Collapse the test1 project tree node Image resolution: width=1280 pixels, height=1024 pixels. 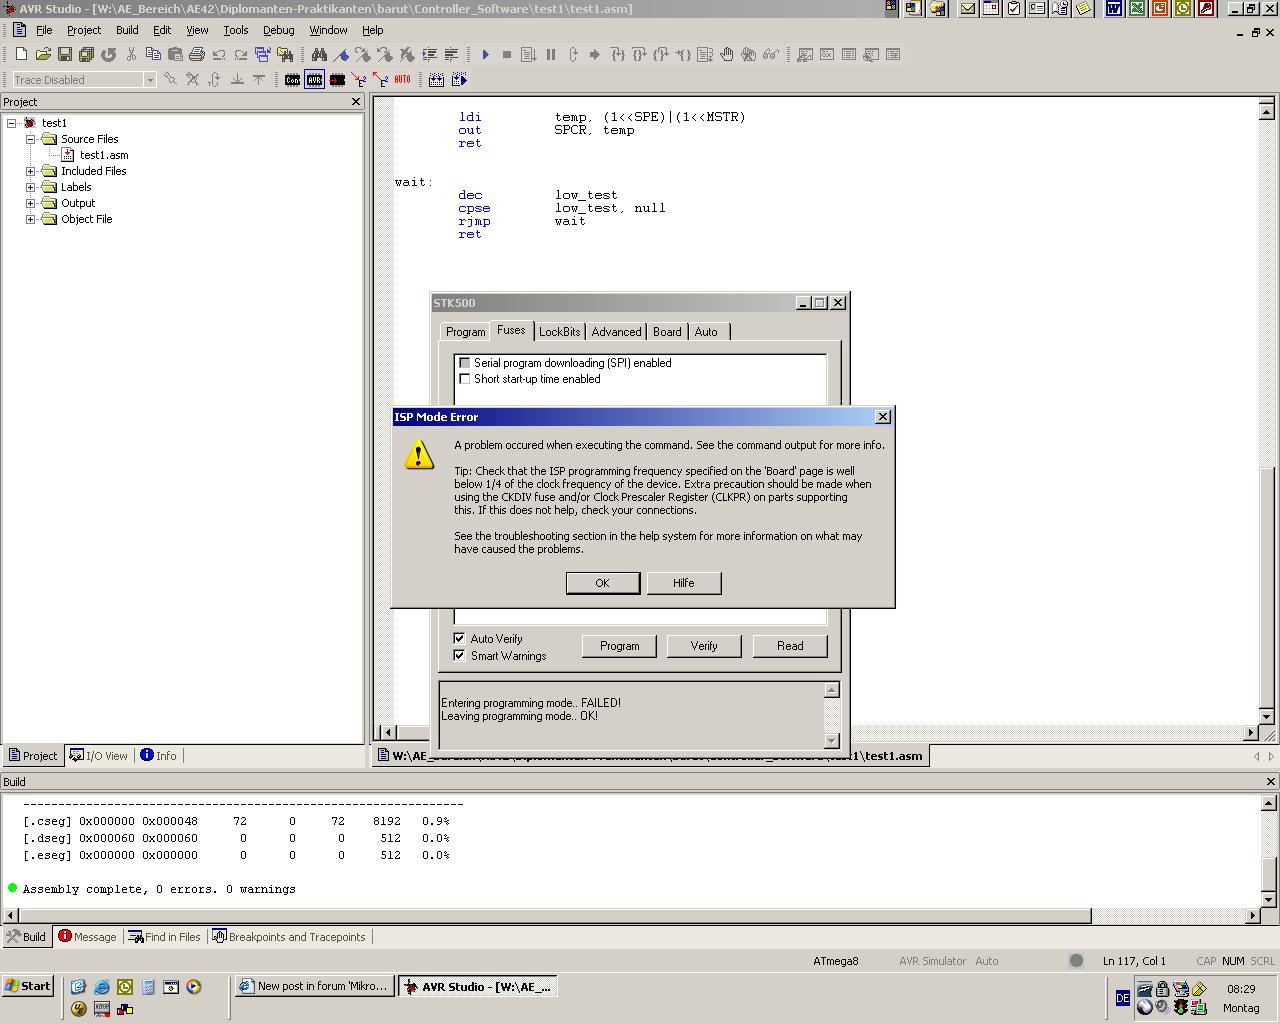(12, 123)
